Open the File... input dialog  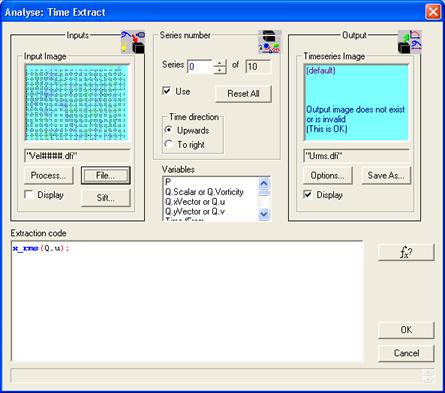pyautogui.click(x=106, y=175)
